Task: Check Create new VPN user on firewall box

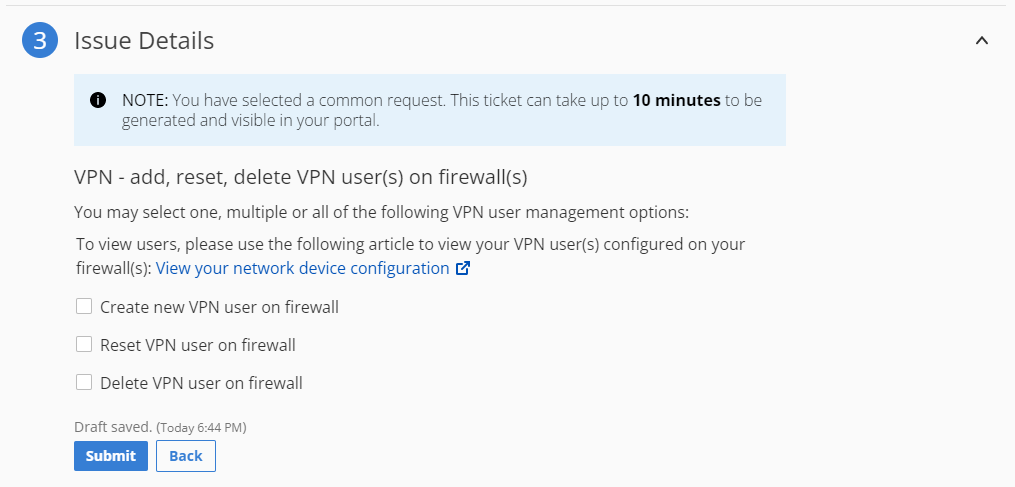Action: pyautogui.click(x=84, y=306)
